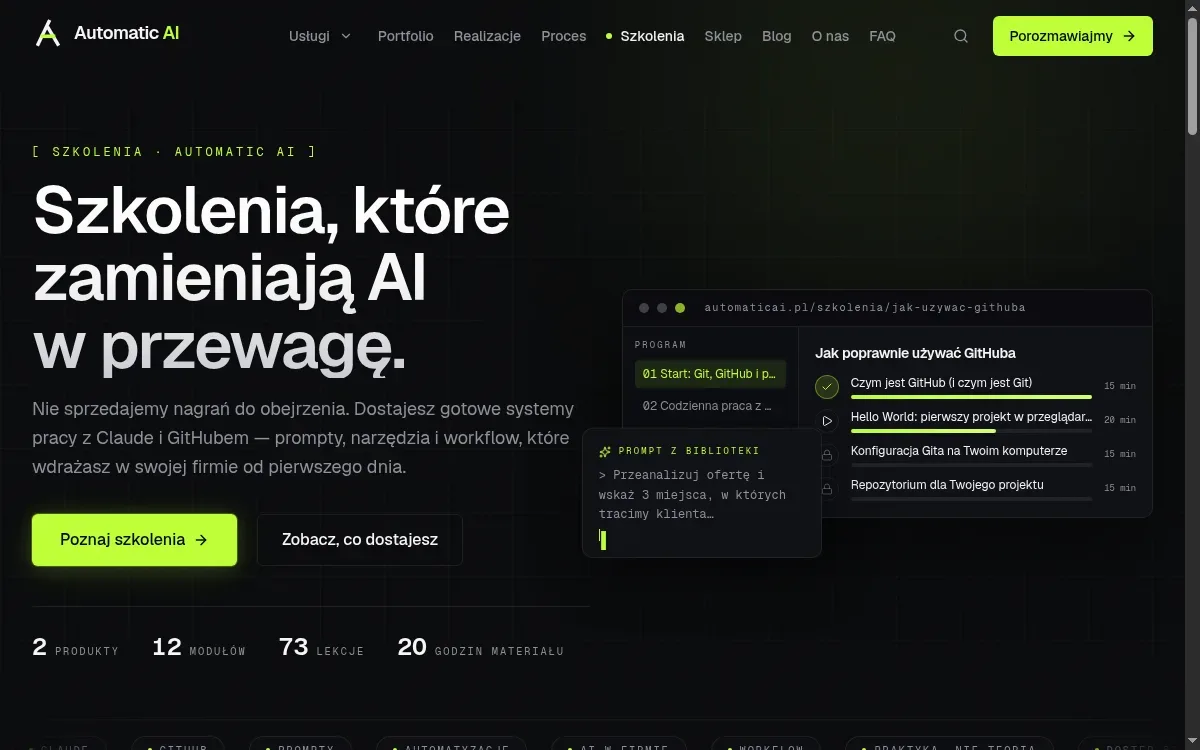Viewport: 1200px width, 750px height.
Task: Select program module 02 Codzienna praca
Action: [x=710, y=406]
